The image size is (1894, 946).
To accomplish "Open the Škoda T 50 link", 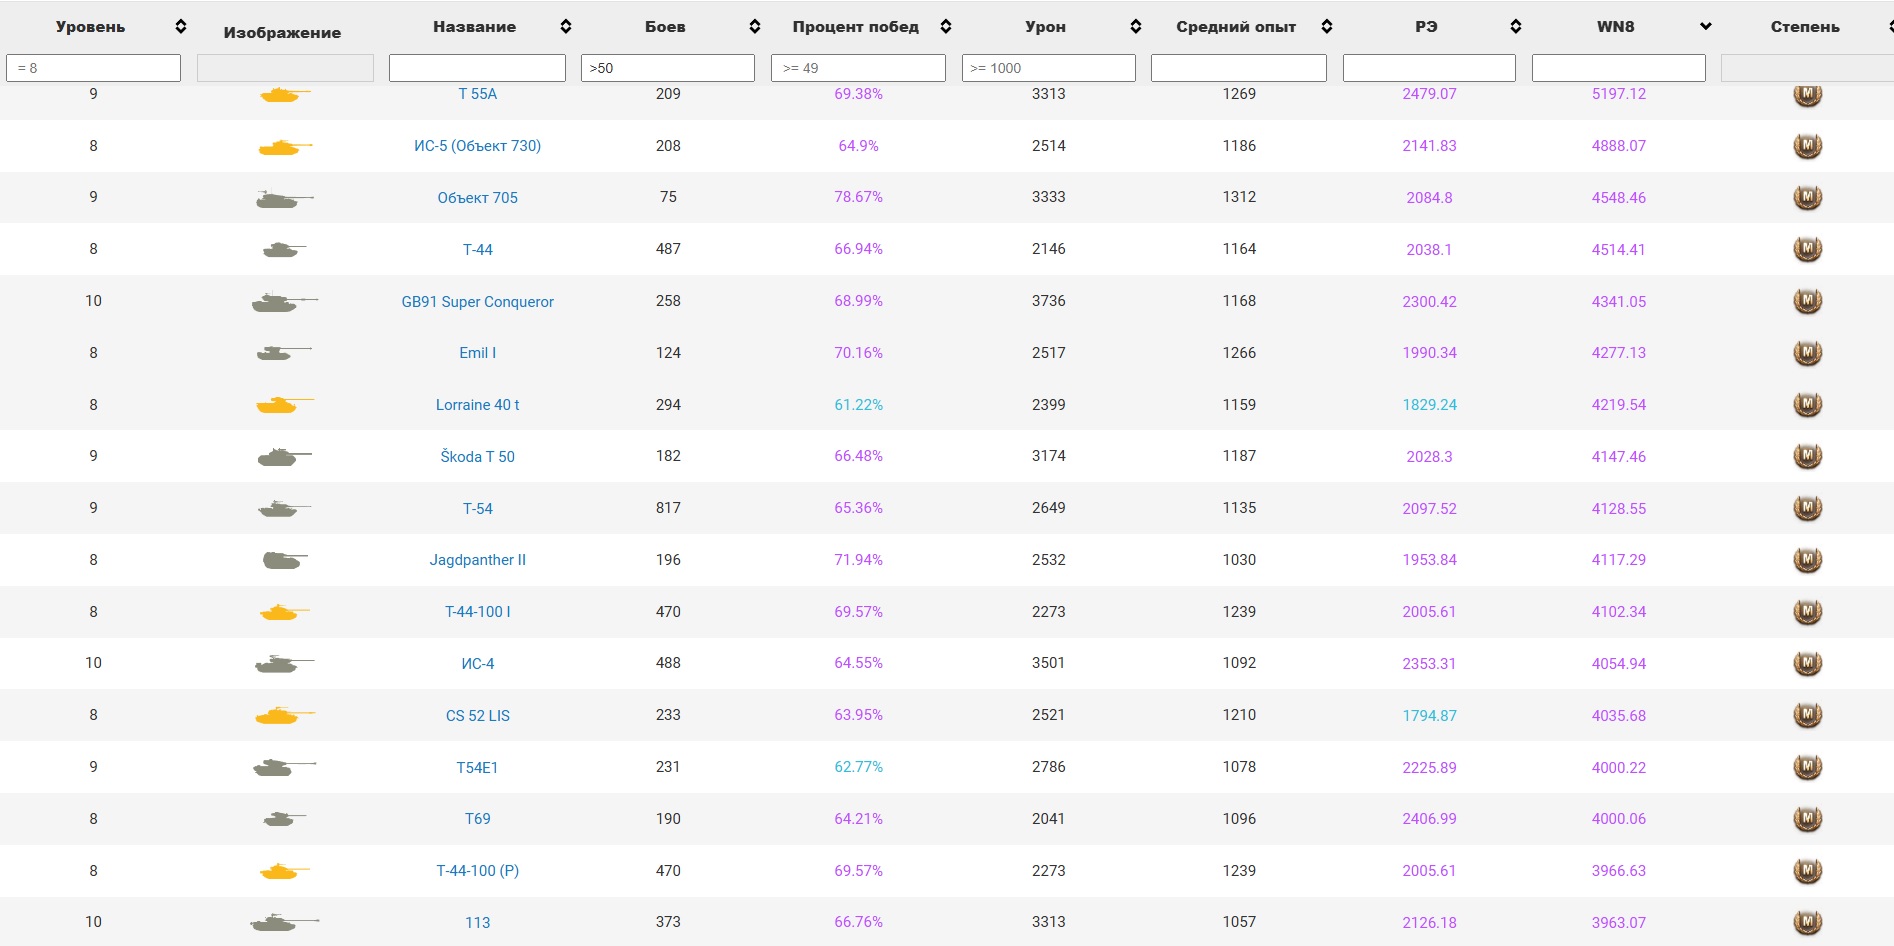I will (478, 457).
